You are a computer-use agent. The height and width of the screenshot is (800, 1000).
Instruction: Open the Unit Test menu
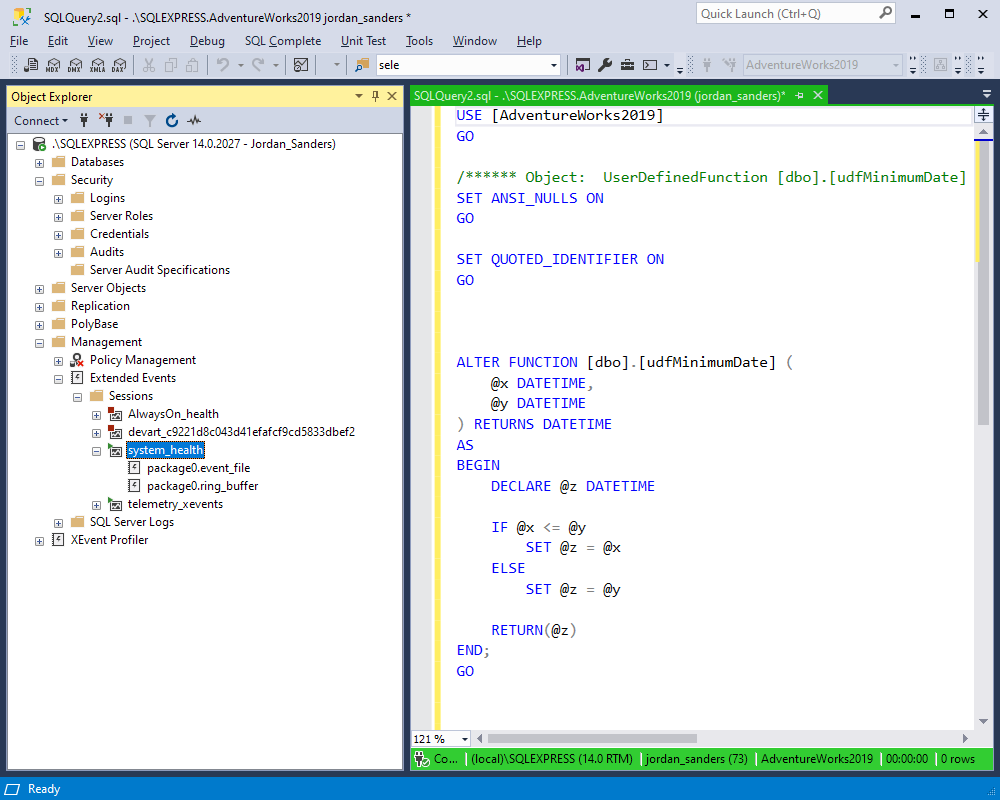click(363, 41)
